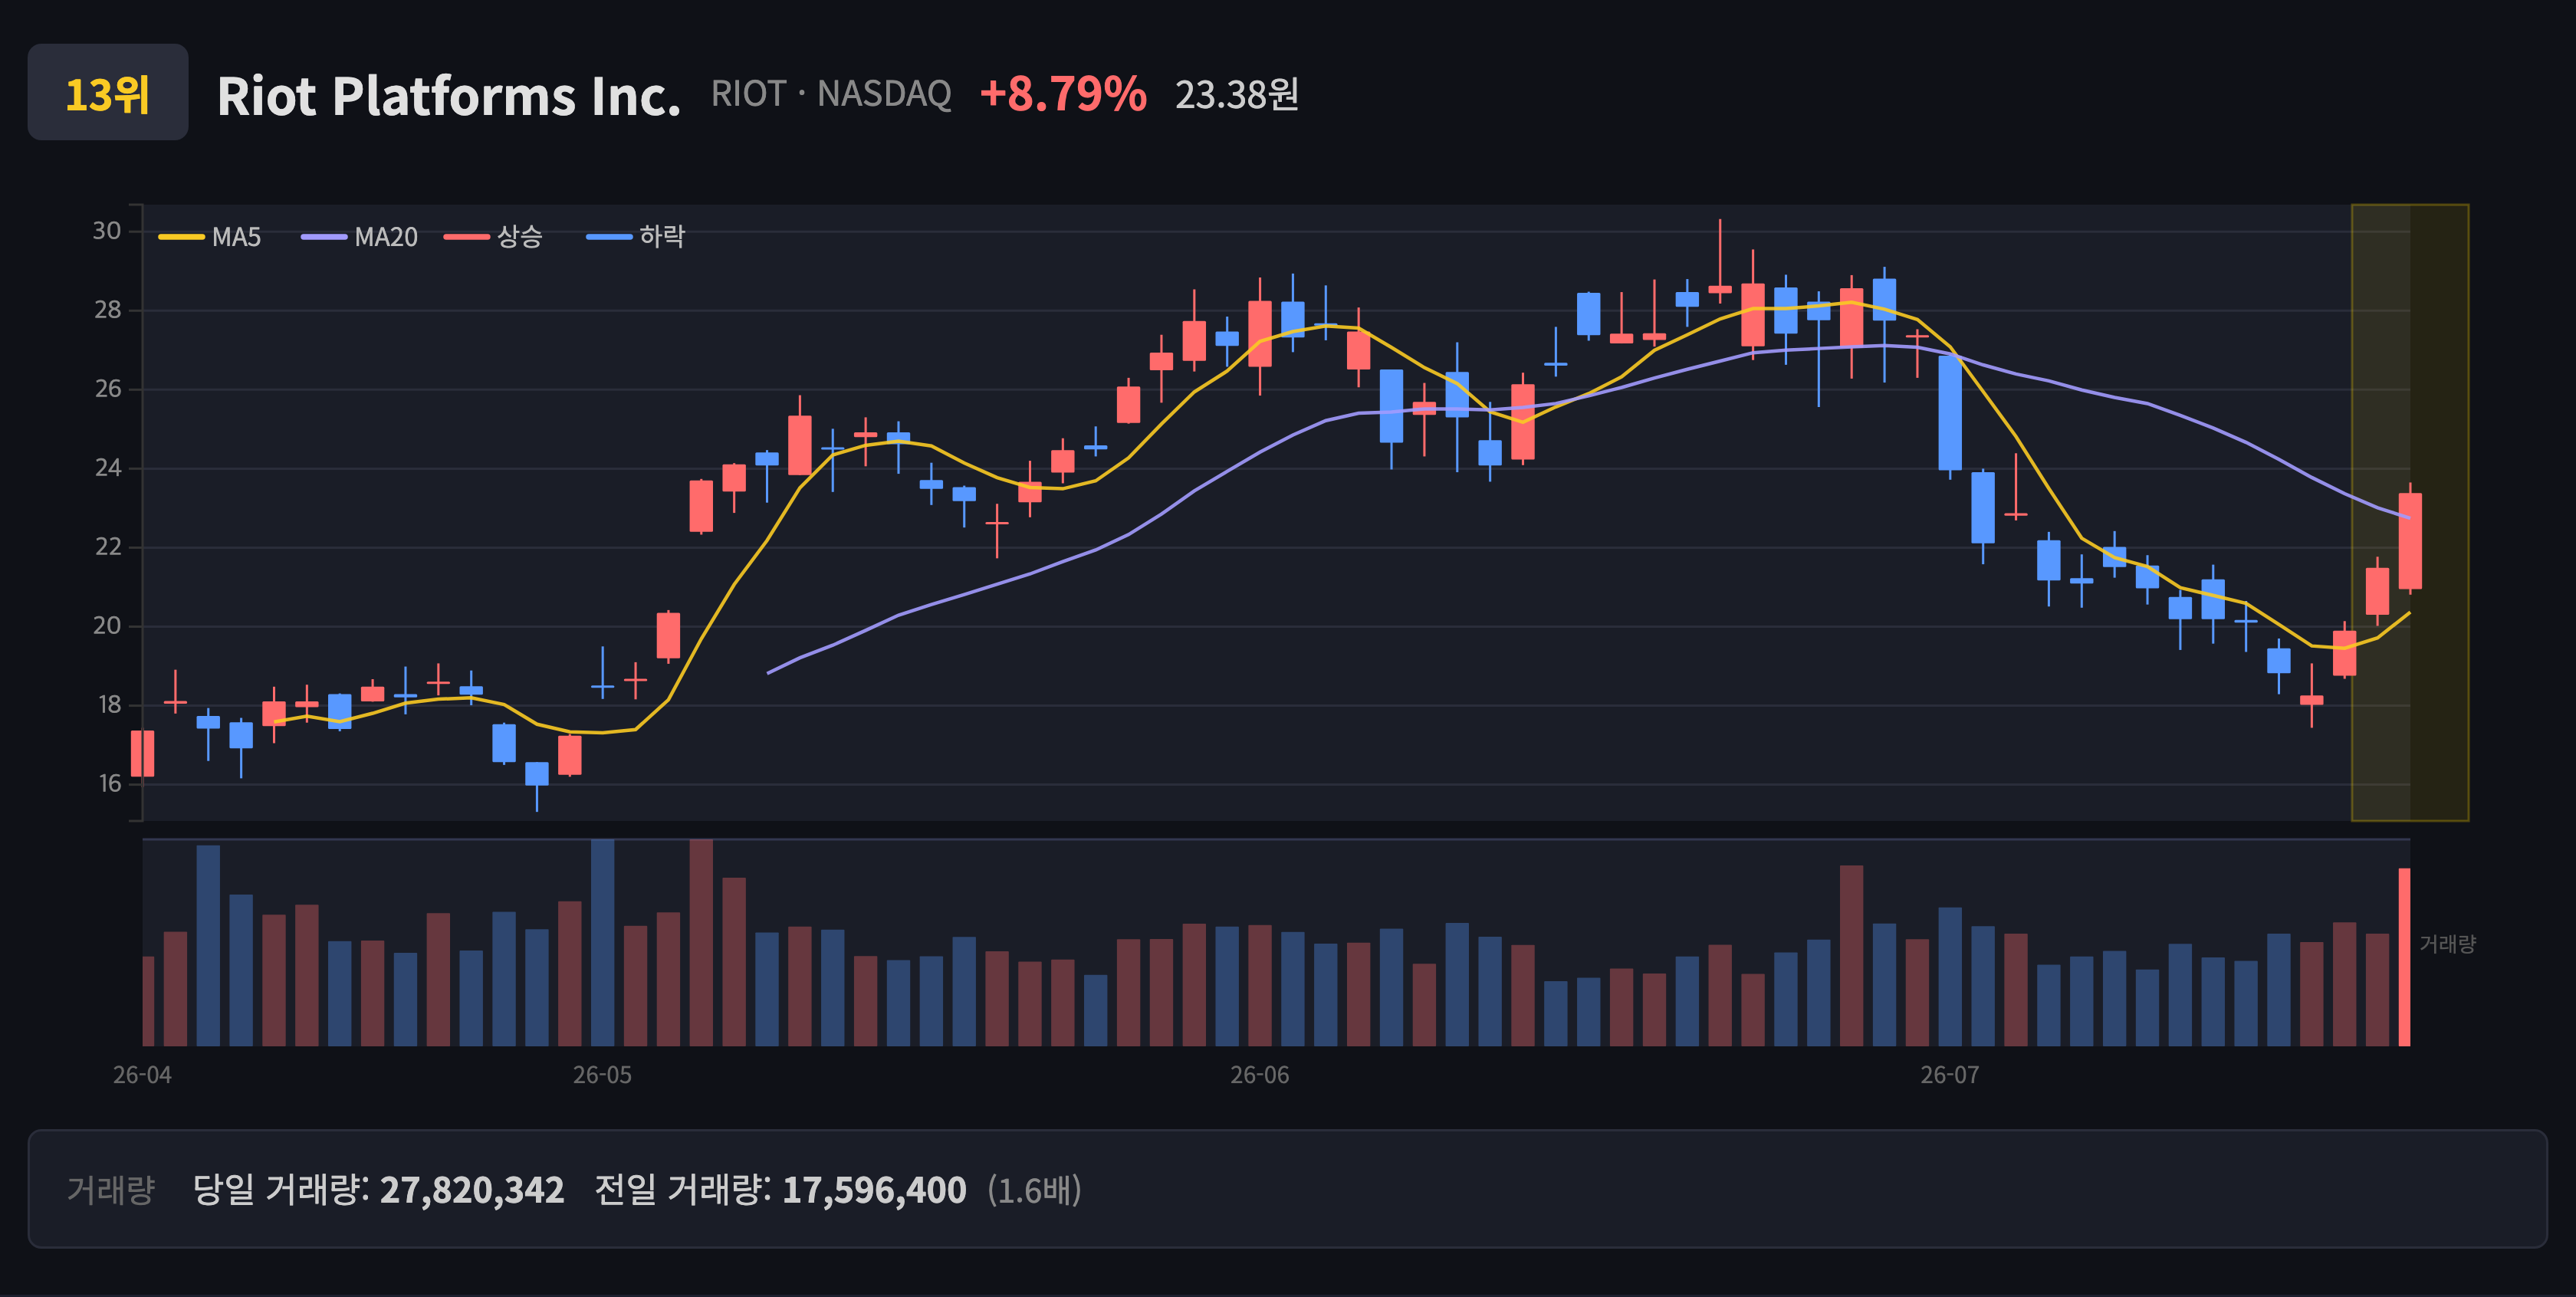The width and height of the screenshot is (2576, 1297).
Task: Click 당일 거래량 value 27,820,342
Action: (472, 1190)
